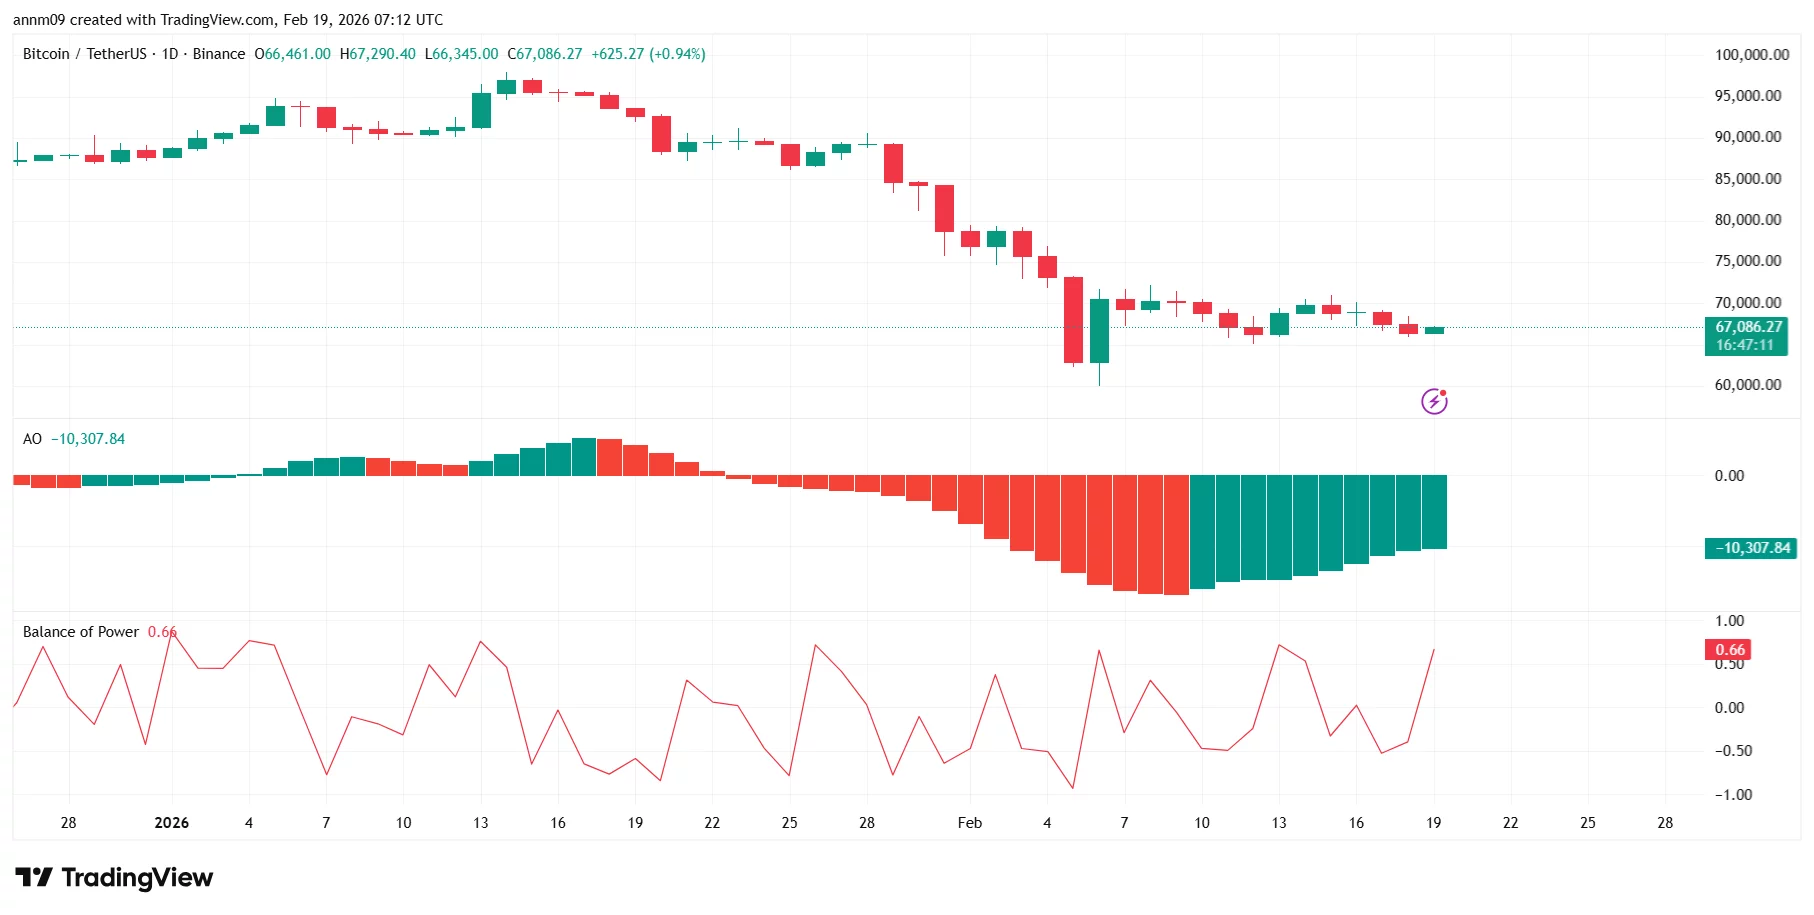This screenshot has height=915, width=1814.
Task: Select the Balance of Power indicator label
Action: (80, 632)
